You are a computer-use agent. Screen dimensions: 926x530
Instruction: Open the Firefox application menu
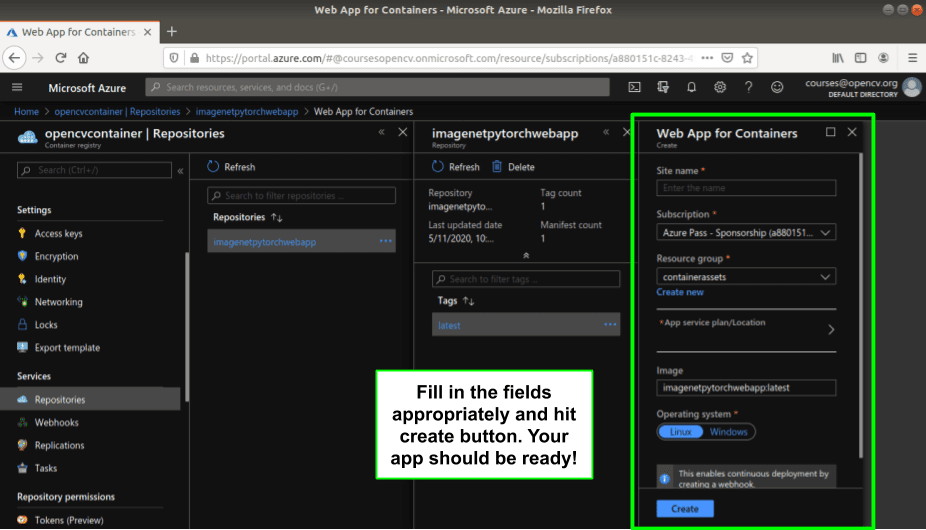[x=912, y=58]
